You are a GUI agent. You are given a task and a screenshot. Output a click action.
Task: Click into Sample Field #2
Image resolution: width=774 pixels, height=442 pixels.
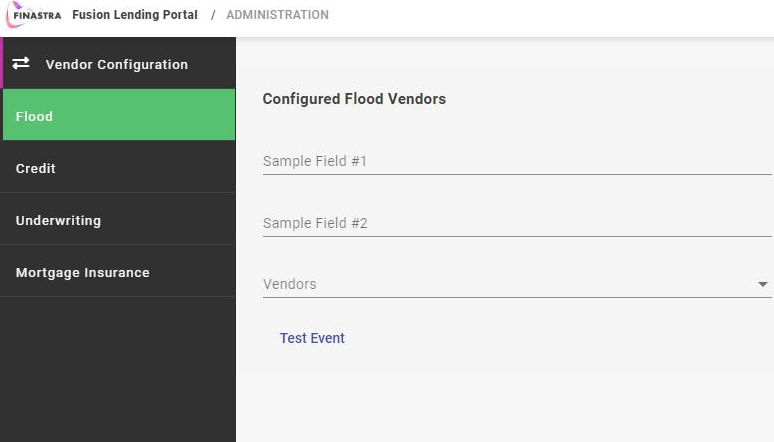click(x=516, y=223)
